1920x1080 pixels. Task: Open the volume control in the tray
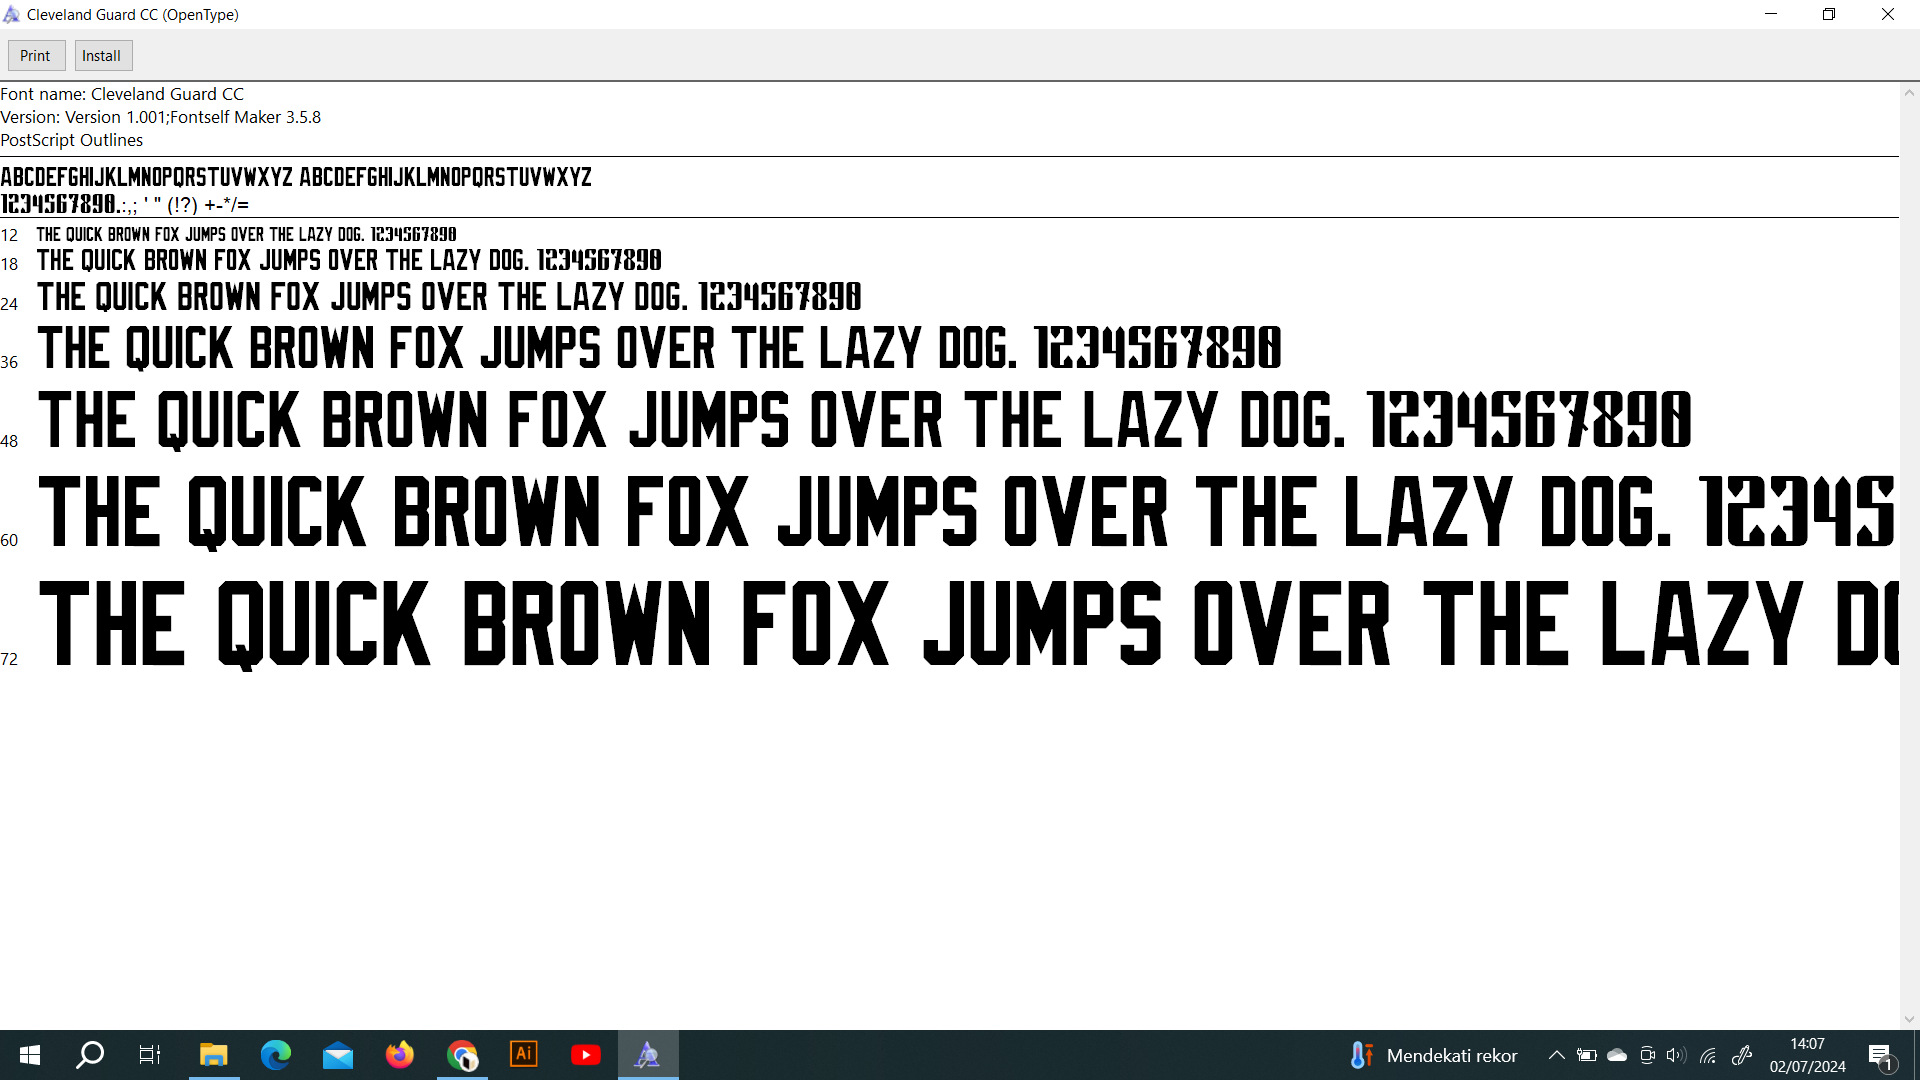(x=1677, y=1055)
